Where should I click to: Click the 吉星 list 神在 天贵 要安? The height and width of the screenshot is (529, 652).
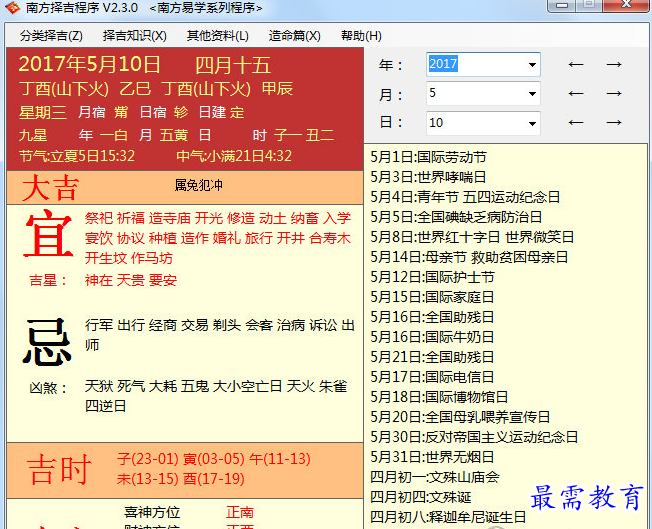coord(131,280)
